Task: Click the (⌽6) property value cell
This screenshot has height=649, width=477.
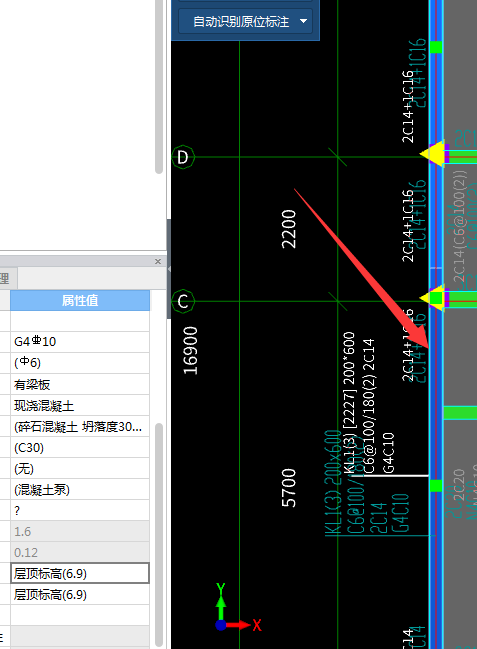Action: point(80,363)
